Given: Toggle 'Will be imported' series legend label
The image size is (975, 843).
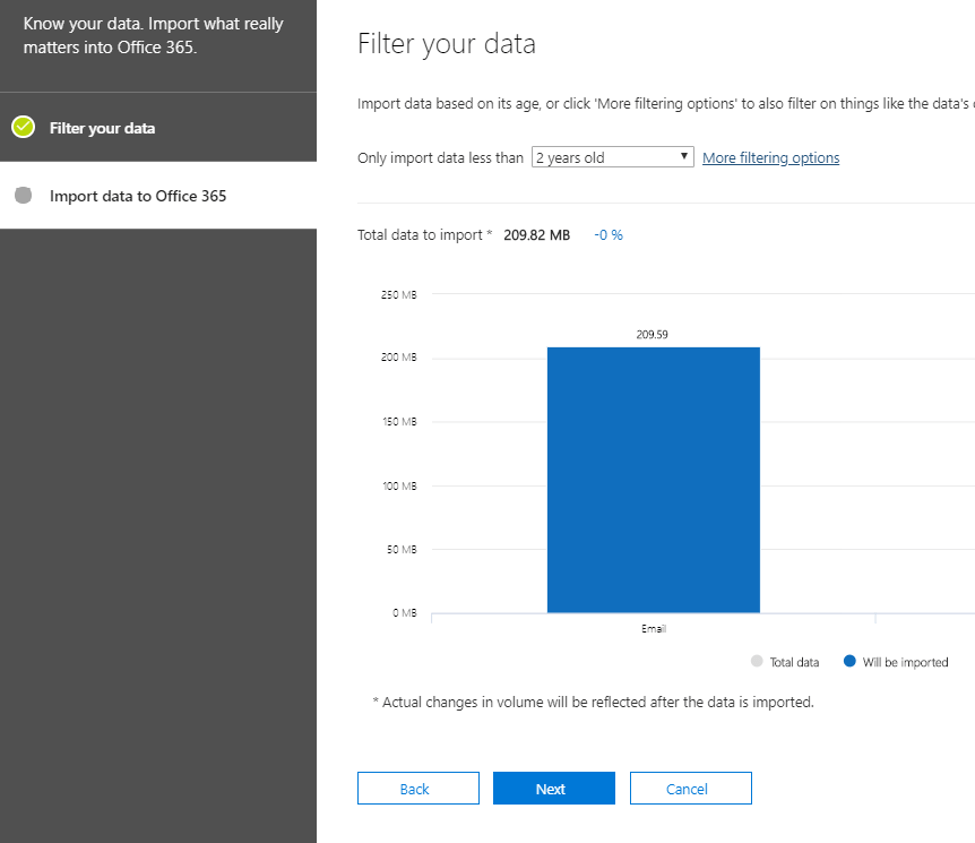Looking at the screenshot, I should [x=905, y=662].
